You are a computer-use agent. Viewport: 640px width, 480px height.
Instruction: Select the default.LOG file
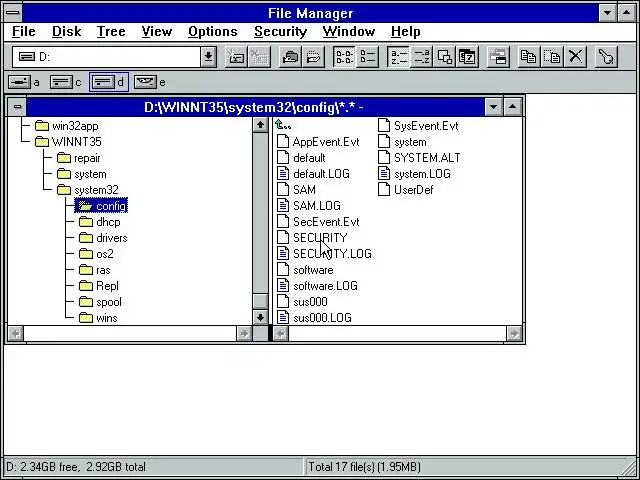313,174
